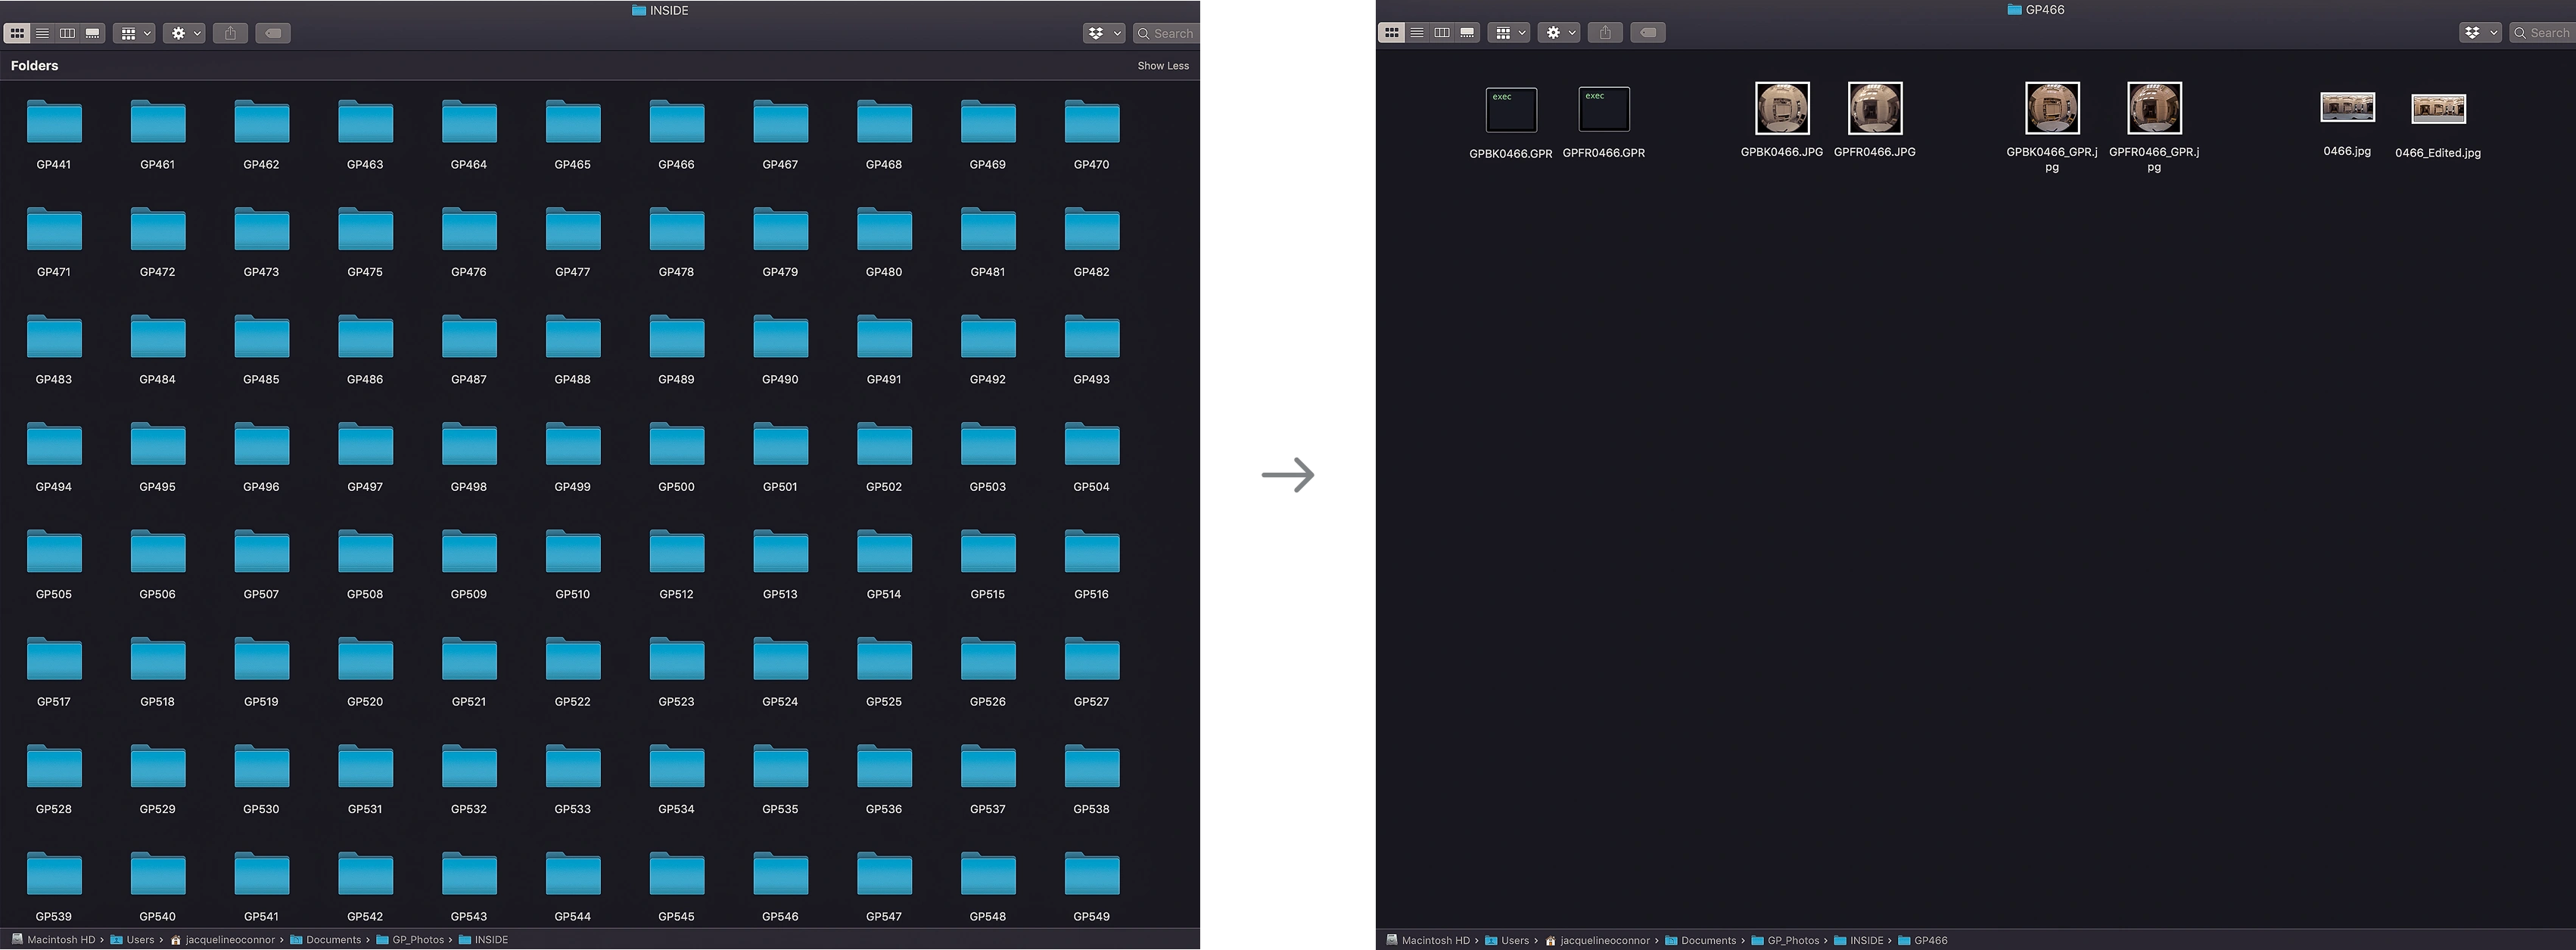Select the GP500 folder
Screen dimensions: 2576x950
pos(676,444)
